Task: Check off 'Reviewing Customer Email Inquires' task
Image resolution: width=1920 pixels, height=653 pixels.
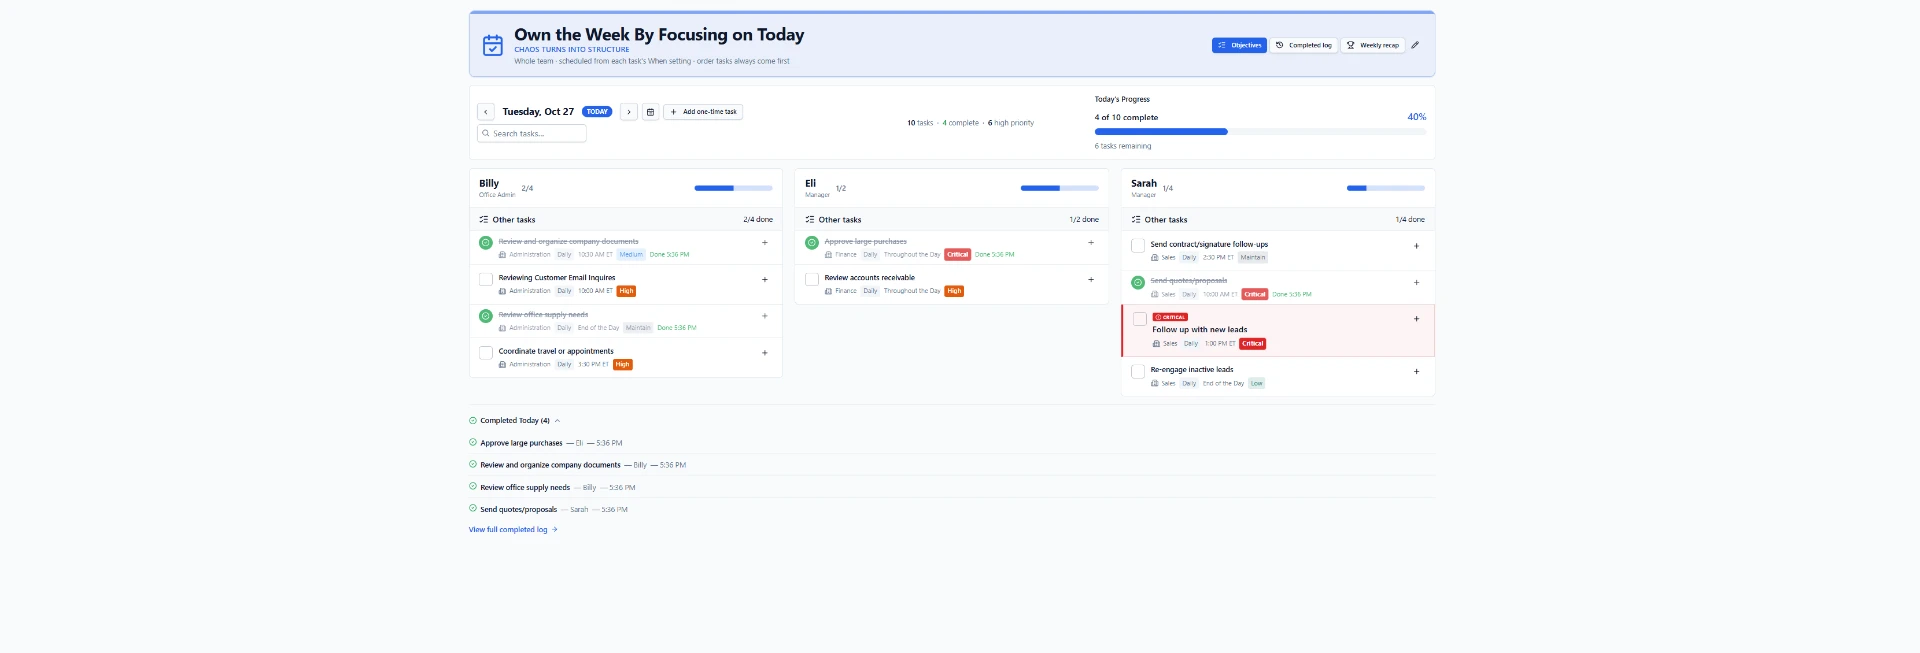Action: coord(486,280)
